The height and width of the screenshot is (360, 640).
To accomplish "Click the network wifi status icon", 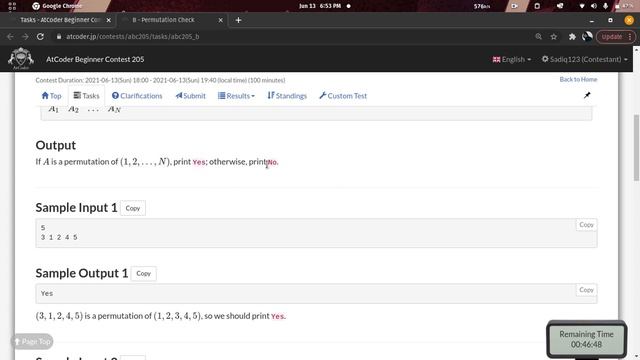I will point(582,6).
